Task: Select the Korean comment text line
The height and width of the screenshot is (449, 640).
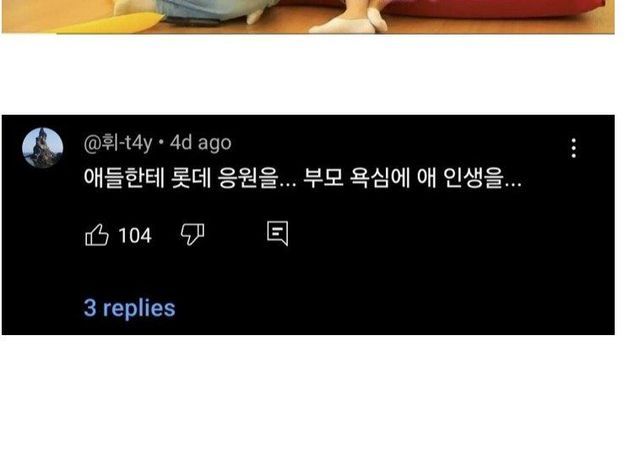Action: pyautogui.click(x=302, y=178)
